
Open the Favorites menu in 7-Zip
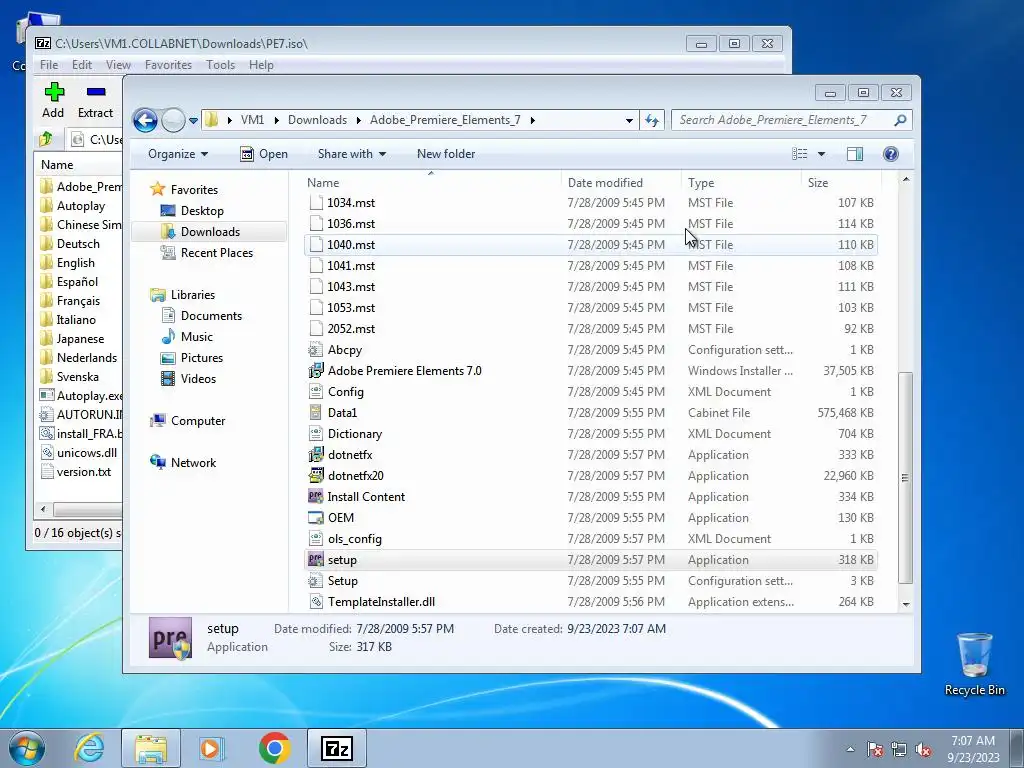pos(168,65)
